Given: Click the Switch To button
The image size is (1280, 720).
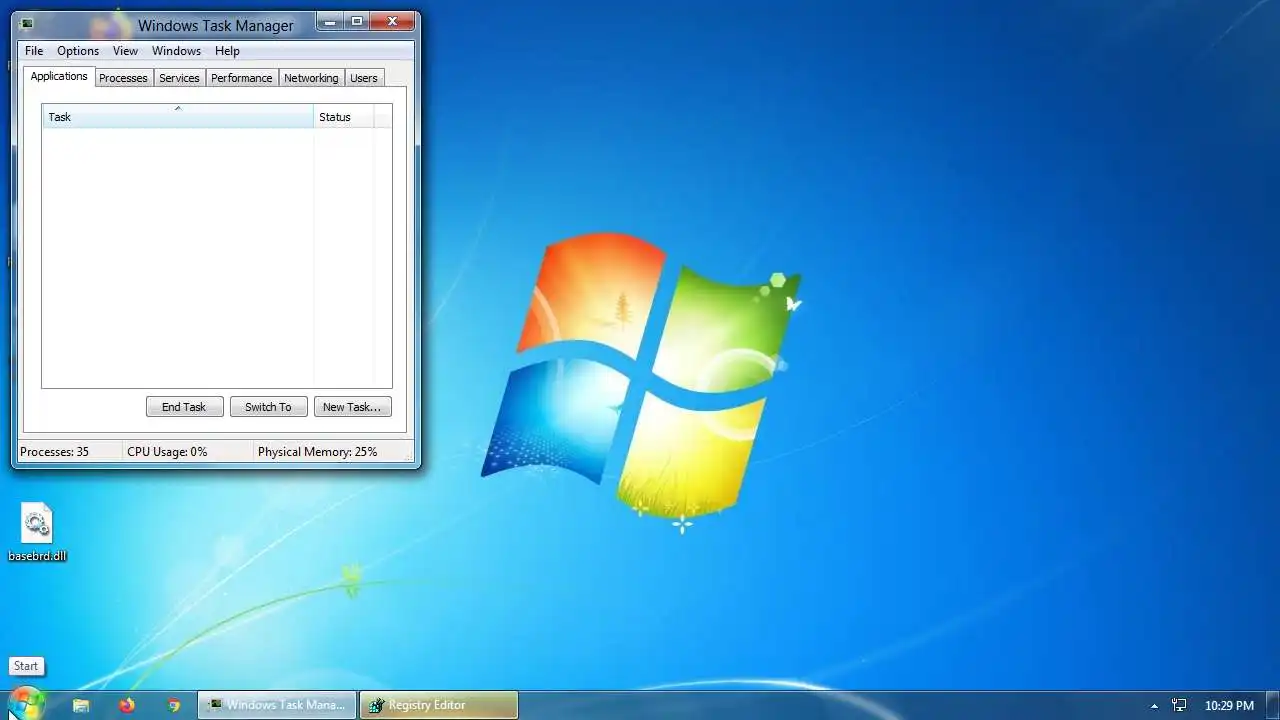Looking at the screenshot, I should pyautogui.click(x=268, y=407).
